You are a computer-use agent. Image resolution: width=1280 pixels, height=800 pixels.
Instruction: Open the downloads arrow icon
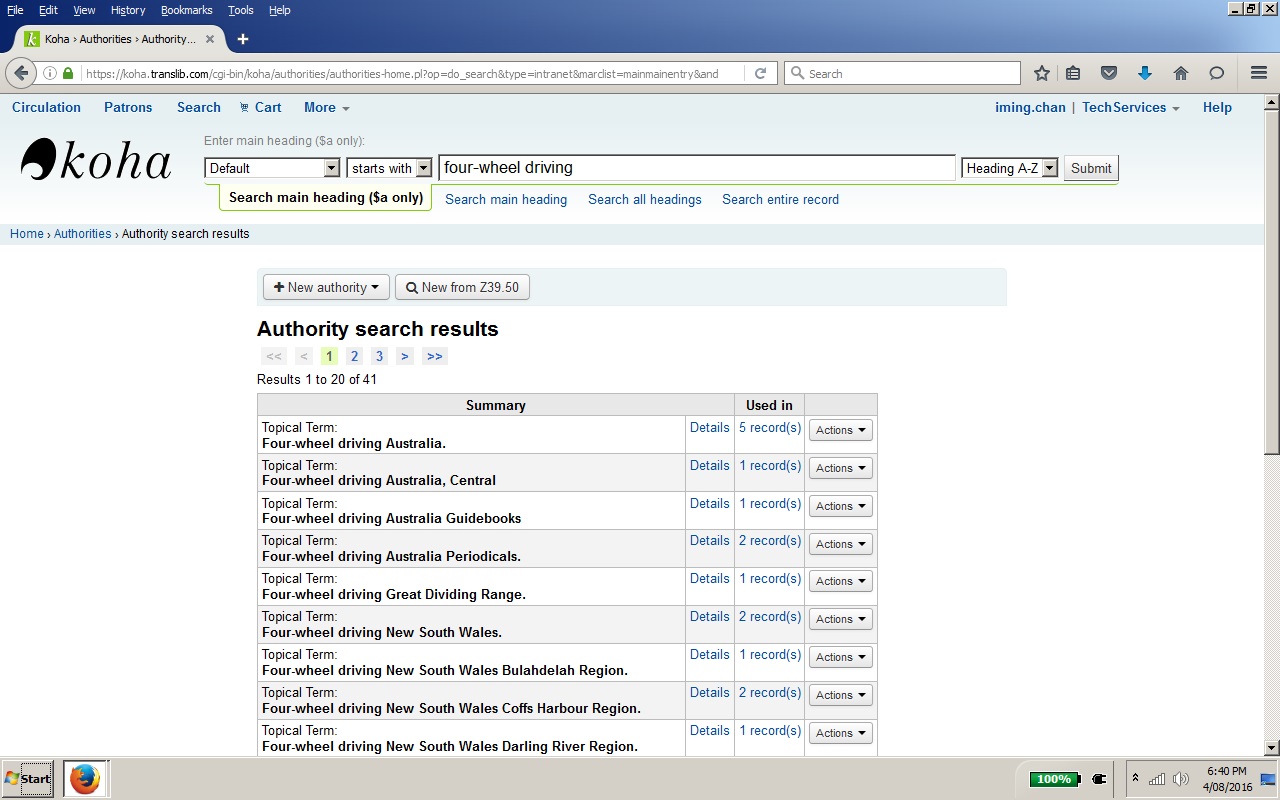coord(1145,73)
